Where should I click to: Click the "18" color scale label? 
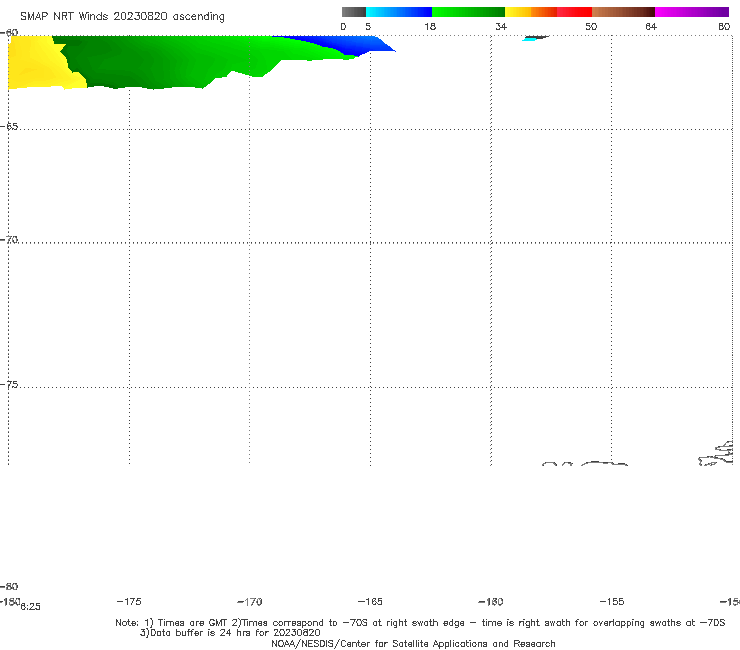430,26
